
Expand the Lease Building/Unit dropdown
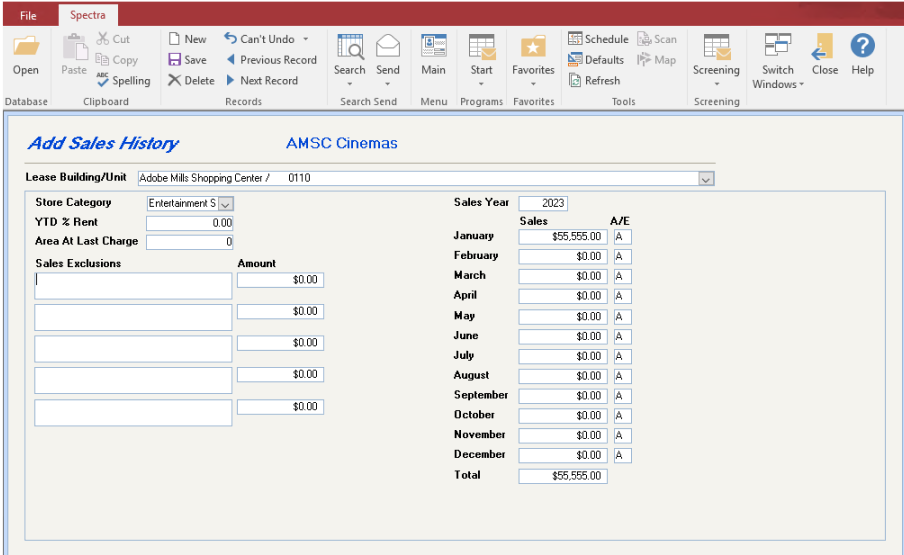(x=706, y=179)
